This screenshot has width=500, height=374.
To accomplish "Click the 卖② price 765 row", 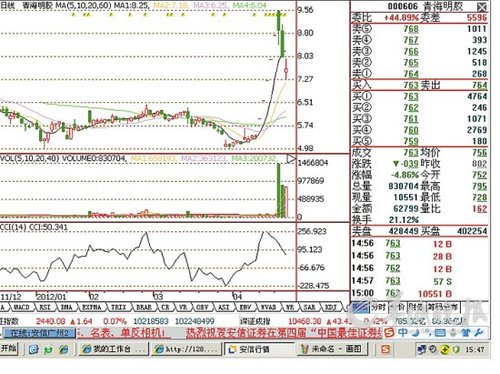I will 420,63.
